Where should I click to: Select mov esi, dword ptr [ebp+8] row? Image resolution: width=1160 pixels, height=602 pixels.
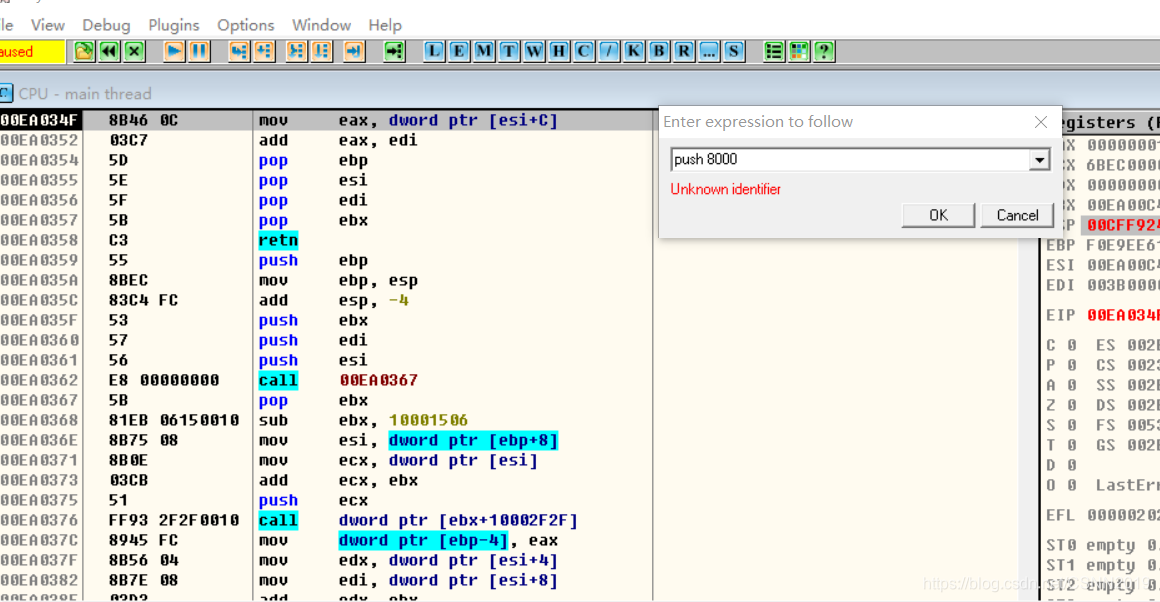[x=326, y=441]
